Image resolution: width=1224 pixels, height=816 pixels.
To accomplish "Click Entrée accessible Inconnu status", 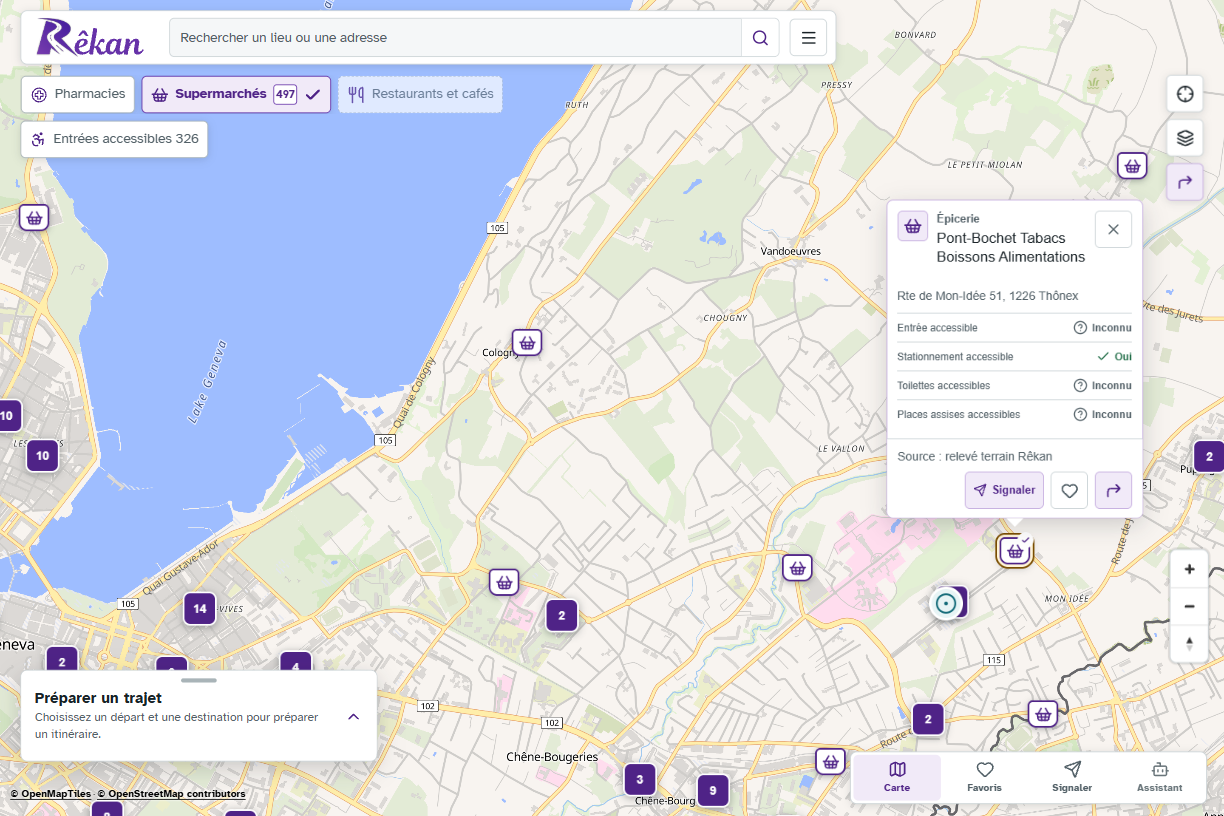I will click(1102, 328).
